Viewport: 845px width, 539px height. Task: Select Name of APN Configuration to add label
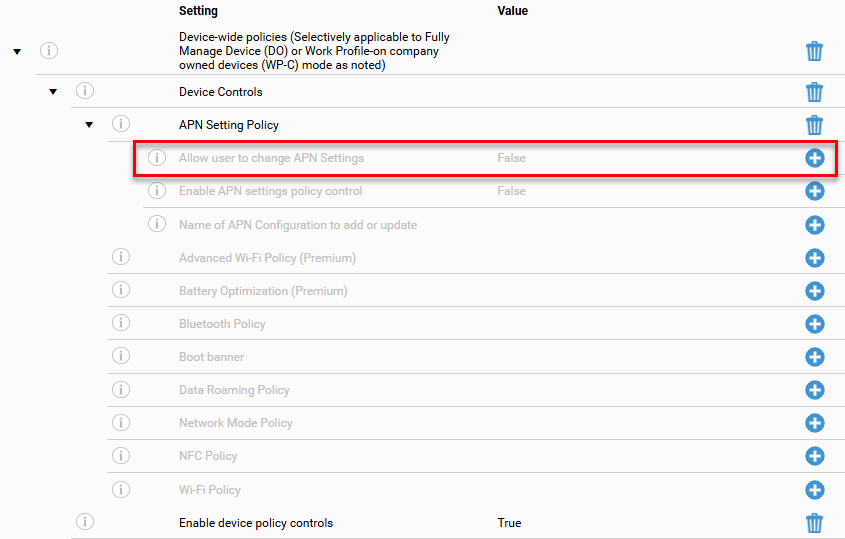(298, 225)
